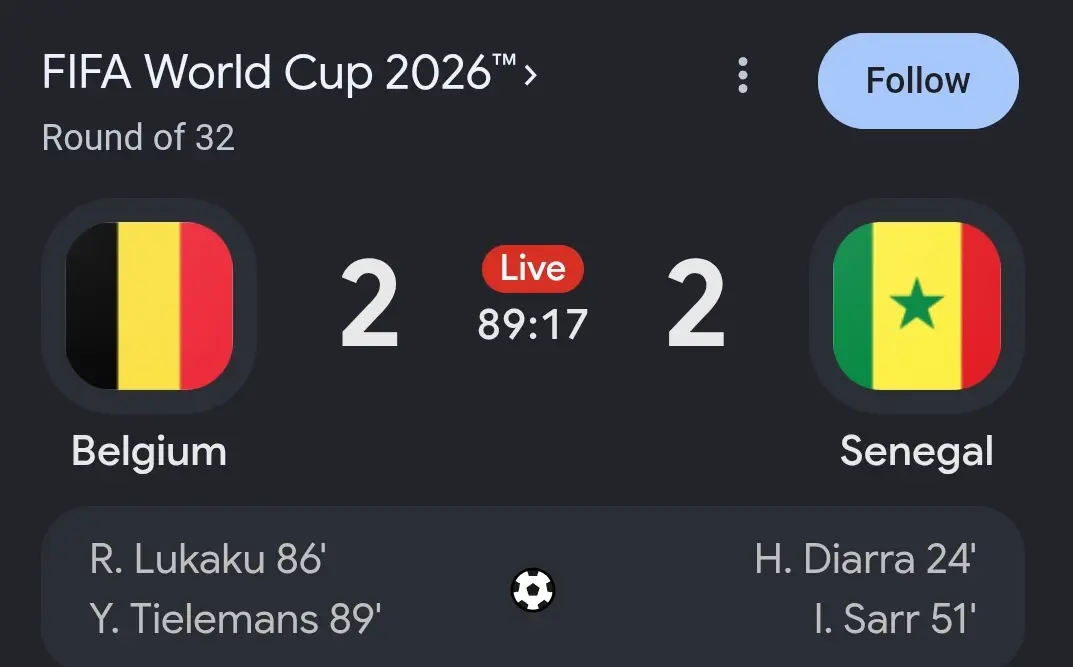Click the Belgium flag icon
Screen dimensions: 1073x667
(149, 306)
